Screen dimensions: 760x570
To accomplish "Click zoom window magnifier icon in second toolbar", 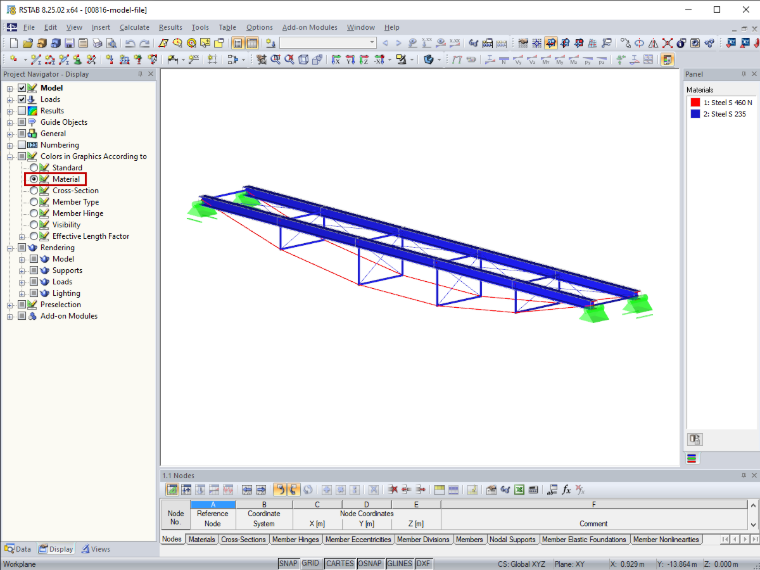I will pyautogui.click(x=276, y=60).
